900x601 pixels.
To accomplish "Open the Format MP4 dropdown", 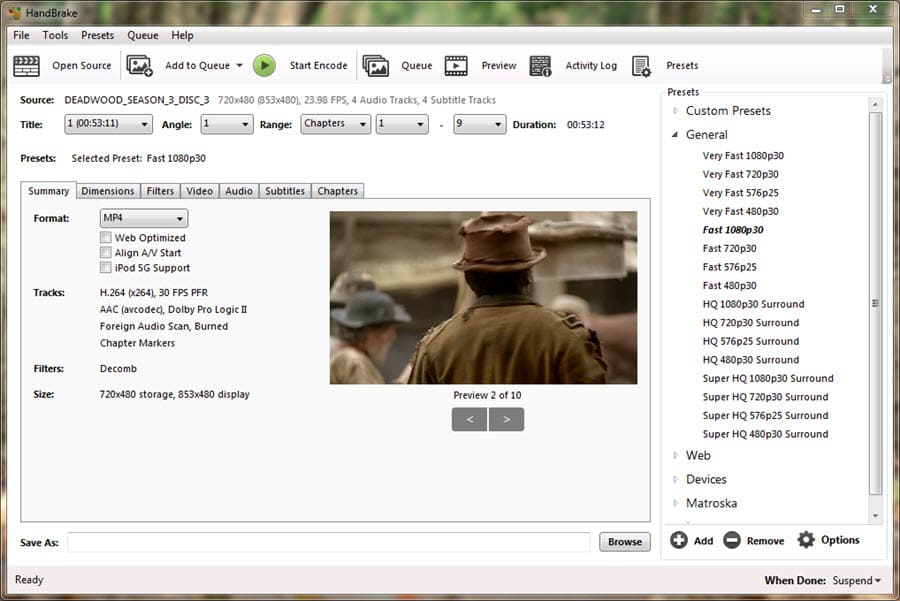I will point(143,218).
